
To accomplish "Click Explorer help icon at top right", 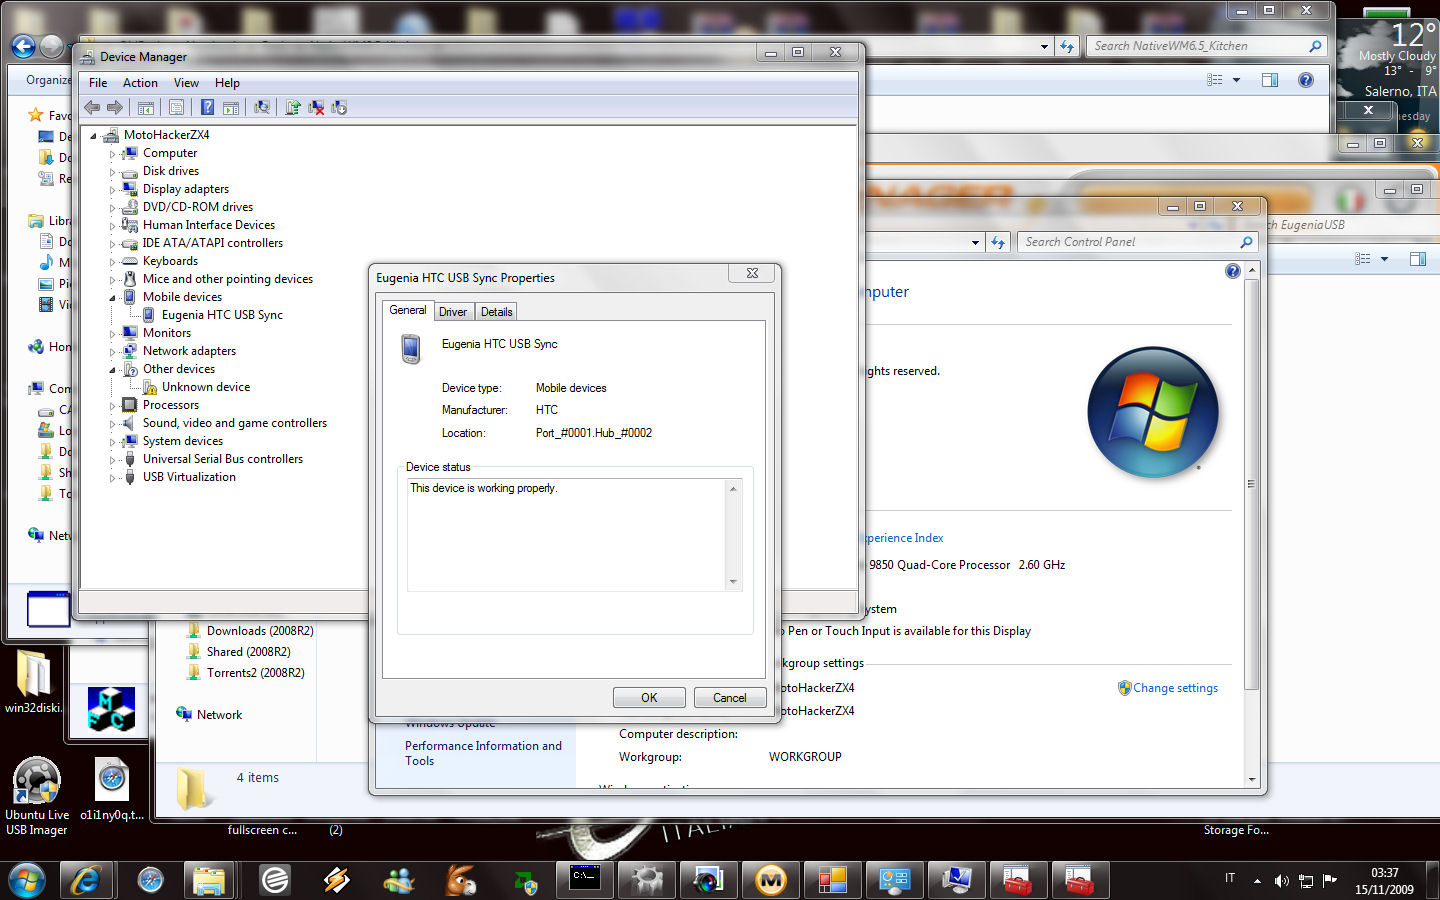I will (1305, 80).
